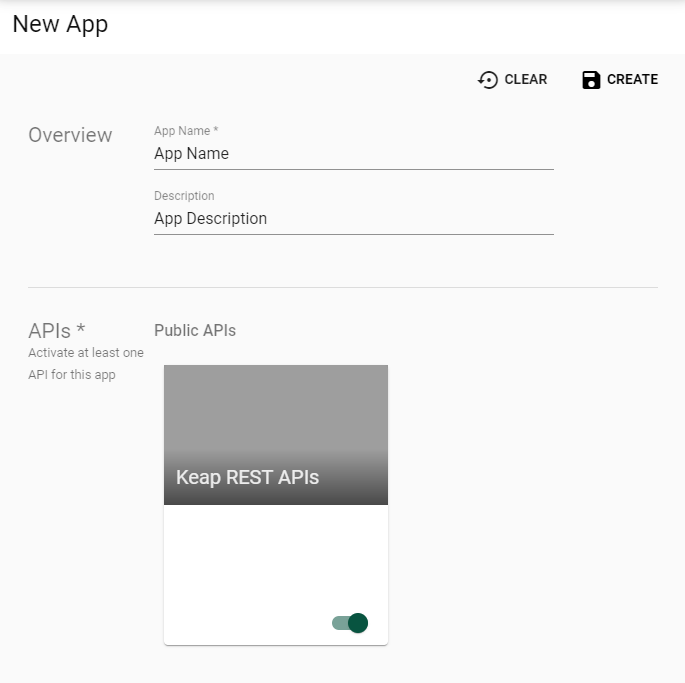Click the dark green toggle knob
This screenshot has width=685, height=683.
358,623
